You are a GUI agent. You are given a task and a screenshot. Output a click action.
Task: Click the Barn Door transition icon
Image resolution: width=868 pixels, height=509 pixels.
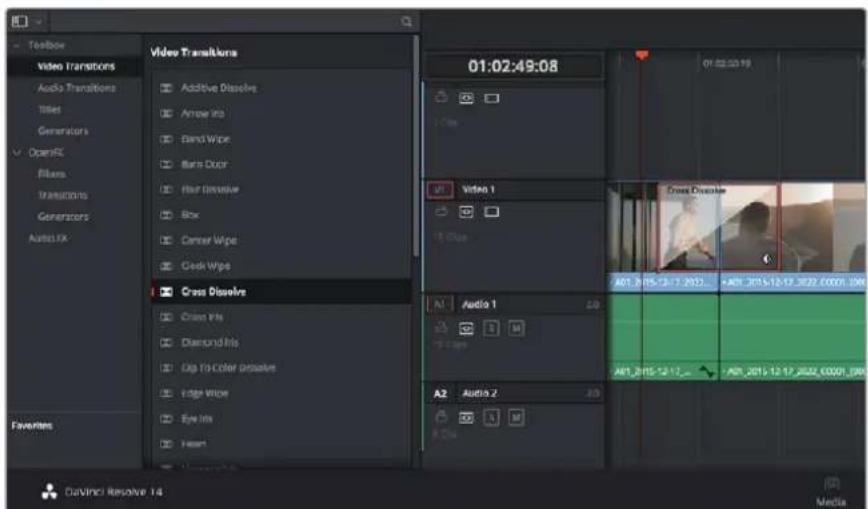click(x=166, y=164)
